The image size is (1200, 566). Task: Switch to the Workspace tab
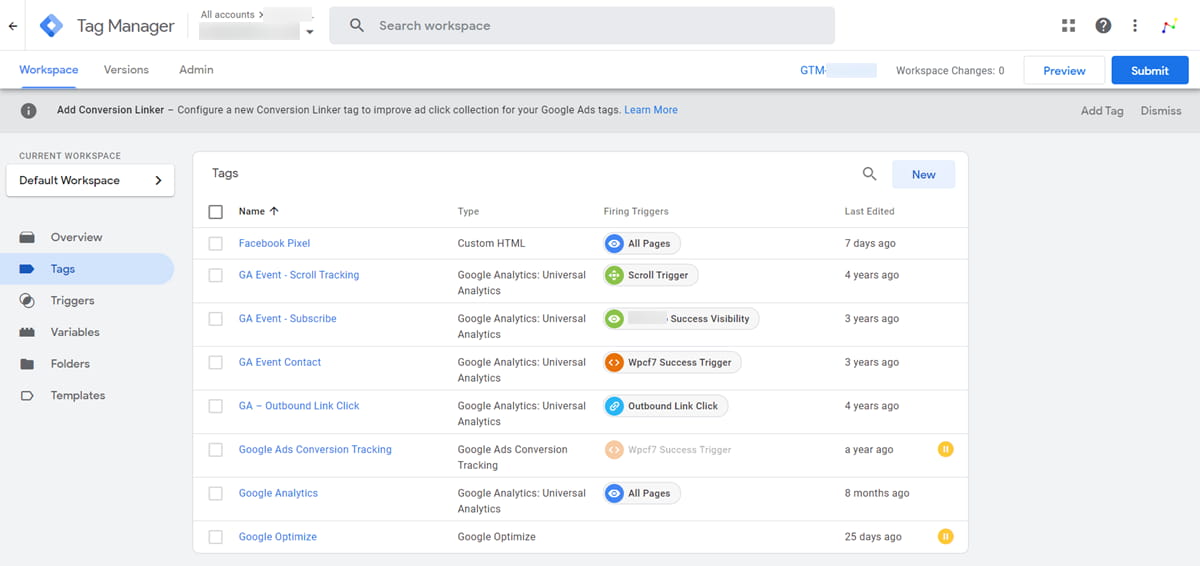(49, 70)
